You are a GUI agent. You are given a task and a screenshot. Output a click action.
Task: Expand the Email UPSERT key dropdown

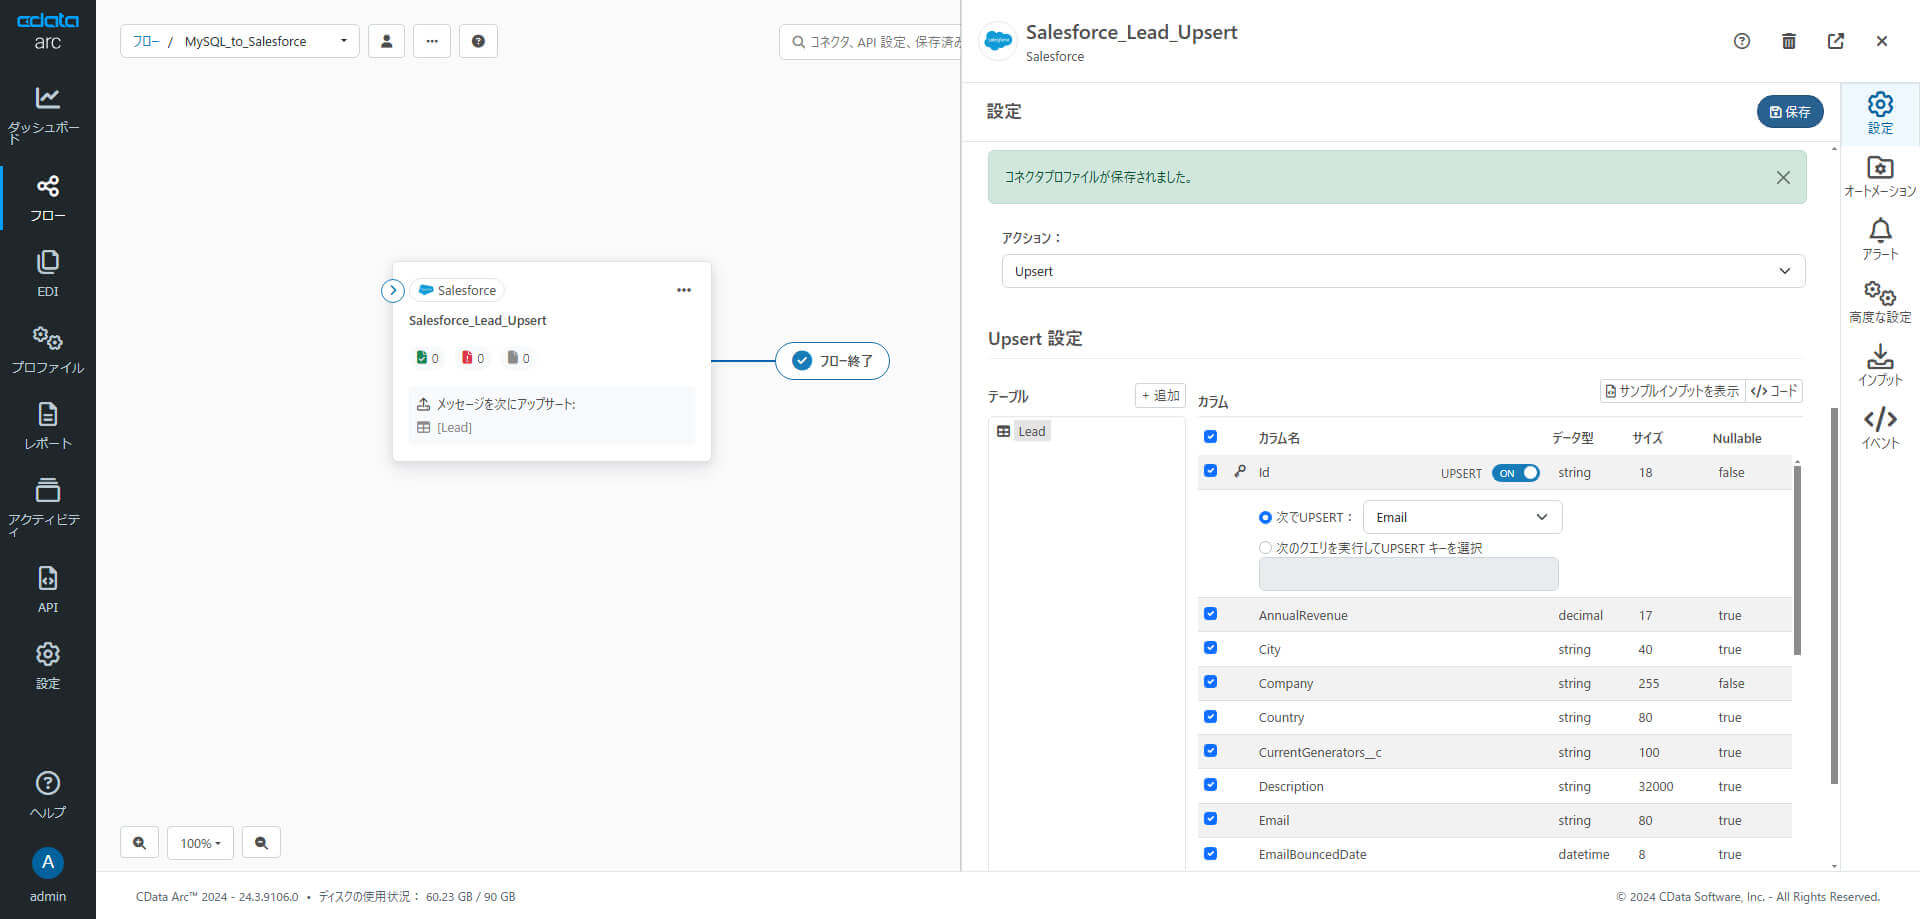point(1462,517)
